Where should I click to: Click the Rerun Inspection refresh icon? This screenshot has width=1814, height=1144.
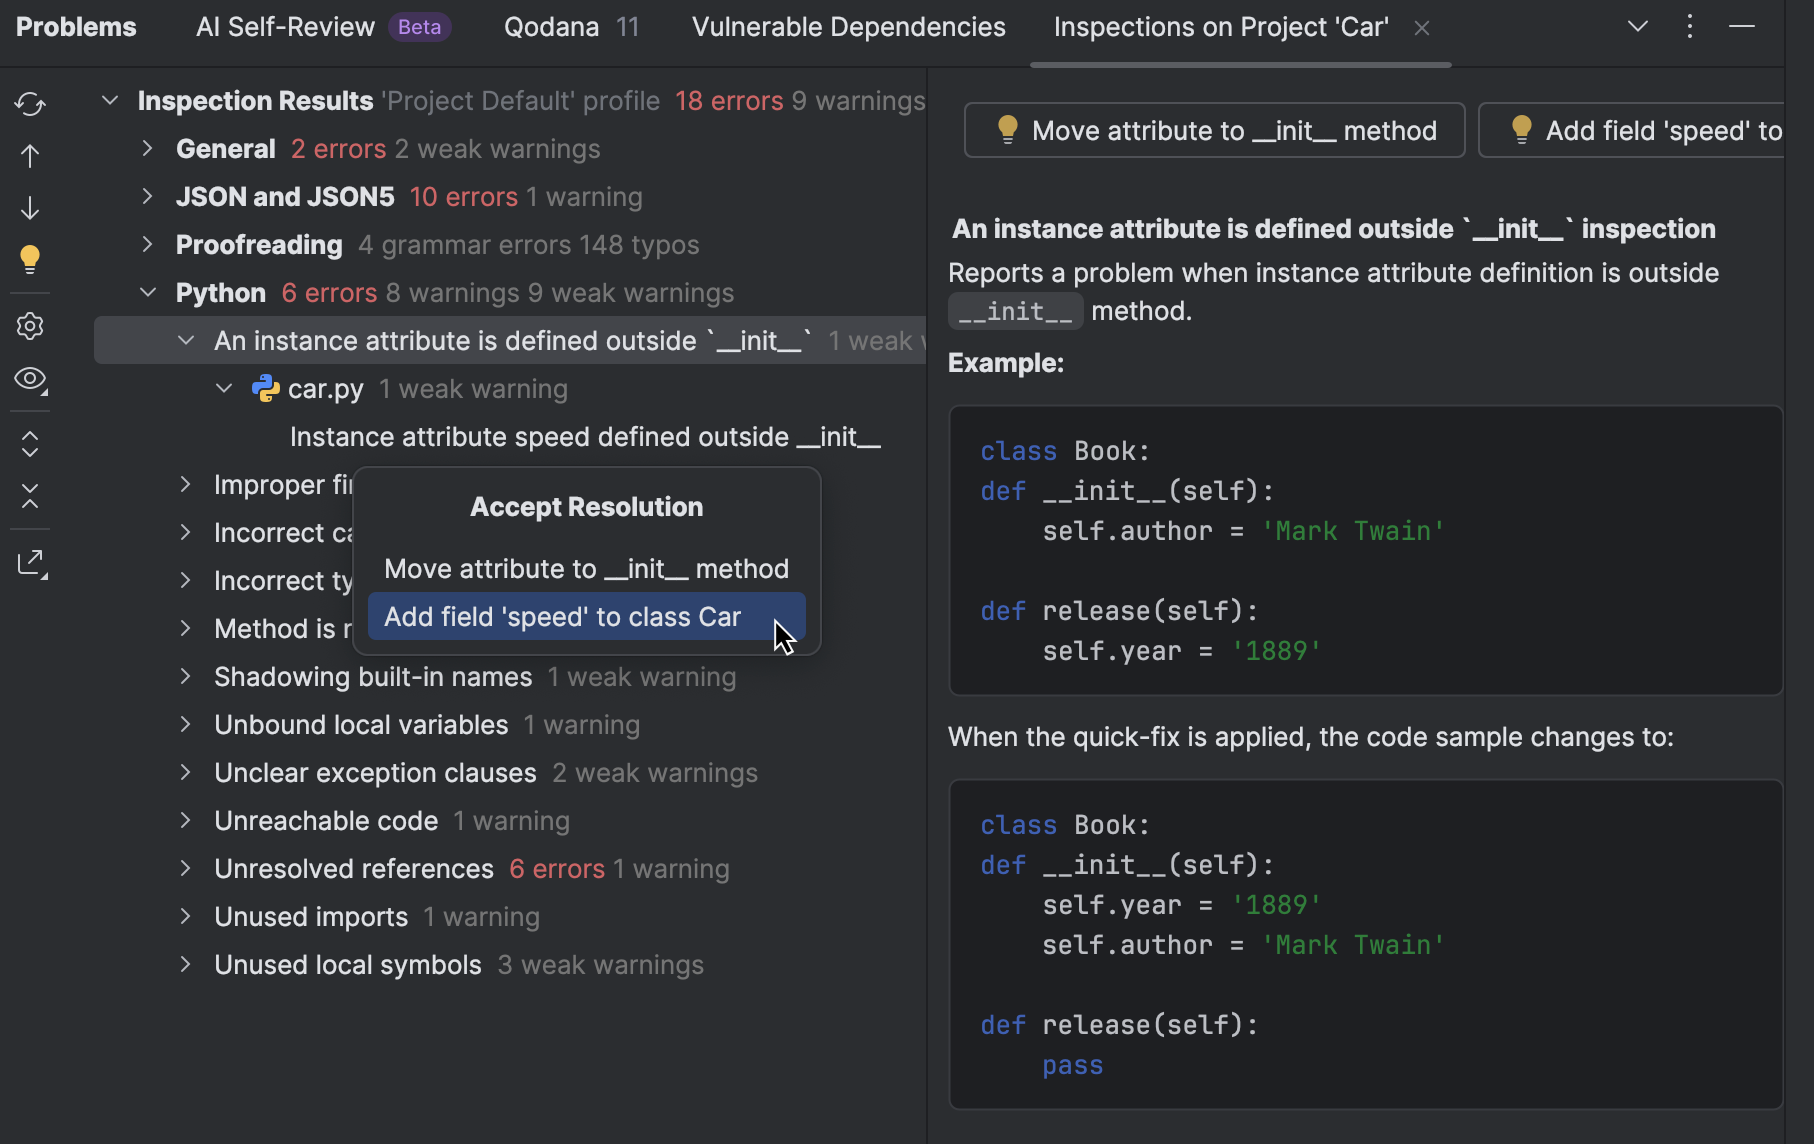pyautogui.click(x=30, y=104)
